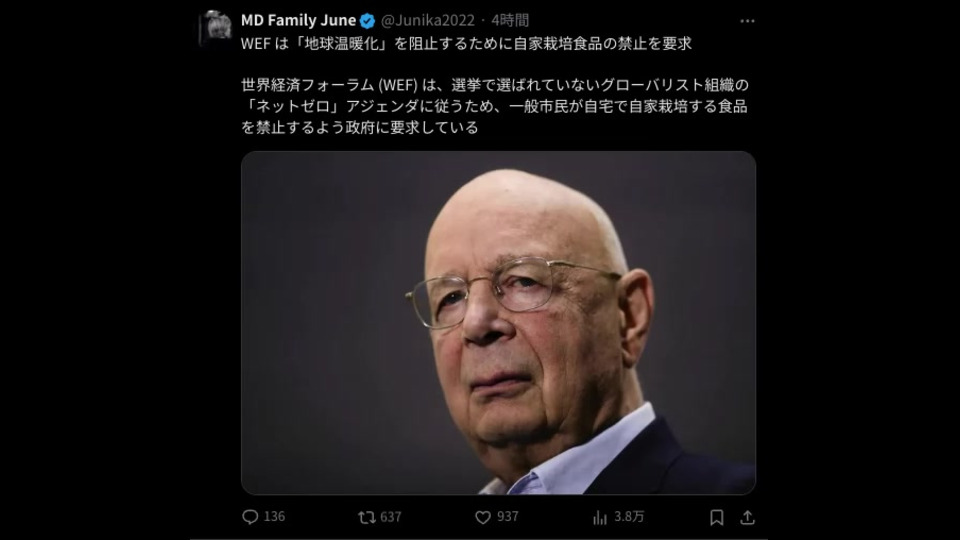Viewport: 960px width, 540px height.
Task: Open the MD Family June display name
Action: coord(298,20)
